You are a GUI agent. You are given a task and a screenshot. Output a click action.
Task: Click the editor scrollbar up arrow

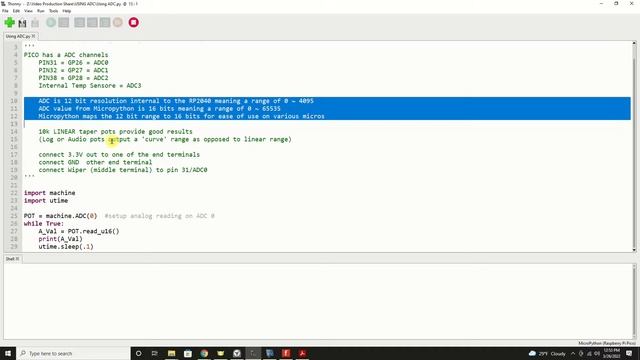click(x=634, y=43)
